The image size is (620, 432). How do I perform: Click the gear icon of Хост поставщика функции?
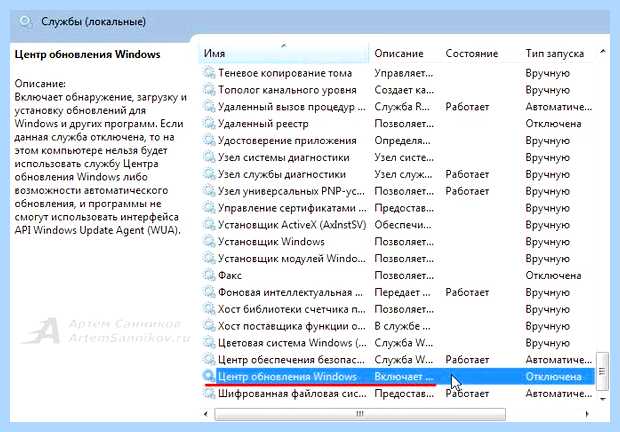point(208,326)
